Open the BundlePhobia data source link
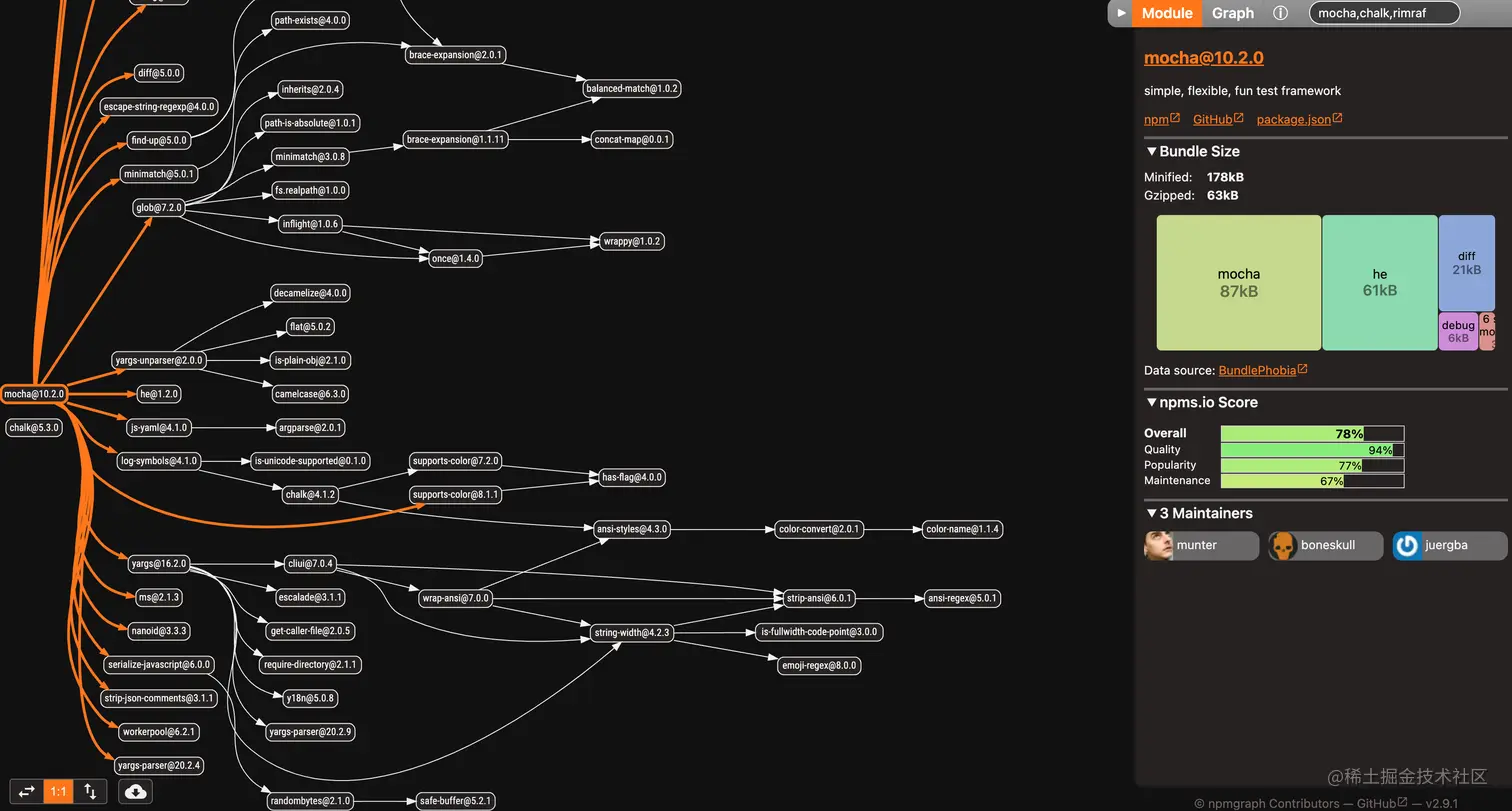Screen dimensions: 1512x811 pyautogui.click(x=1263, y=370)
